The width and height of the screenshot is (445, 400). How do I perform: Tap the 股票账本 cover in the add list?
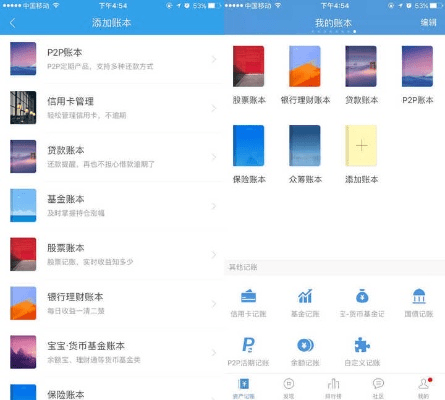[23, 254]
